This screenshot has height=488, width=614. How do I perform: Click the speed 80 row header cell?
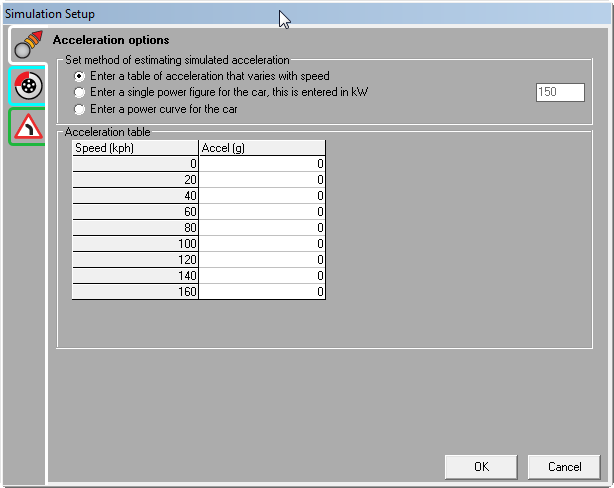[x=135, y=228]
